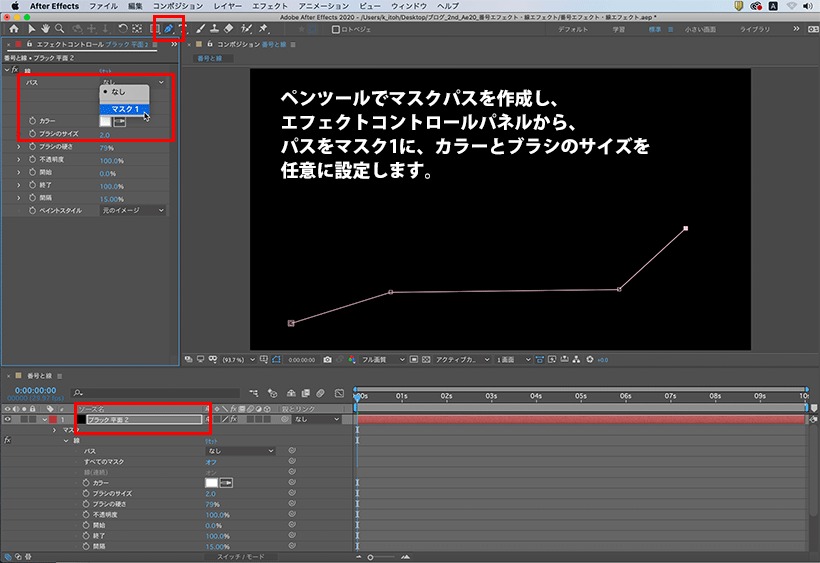Click the timeline zoom slider handle
The width and height of the screenshot is (820, 563).
pyautogui.click(x=370, y=557)
